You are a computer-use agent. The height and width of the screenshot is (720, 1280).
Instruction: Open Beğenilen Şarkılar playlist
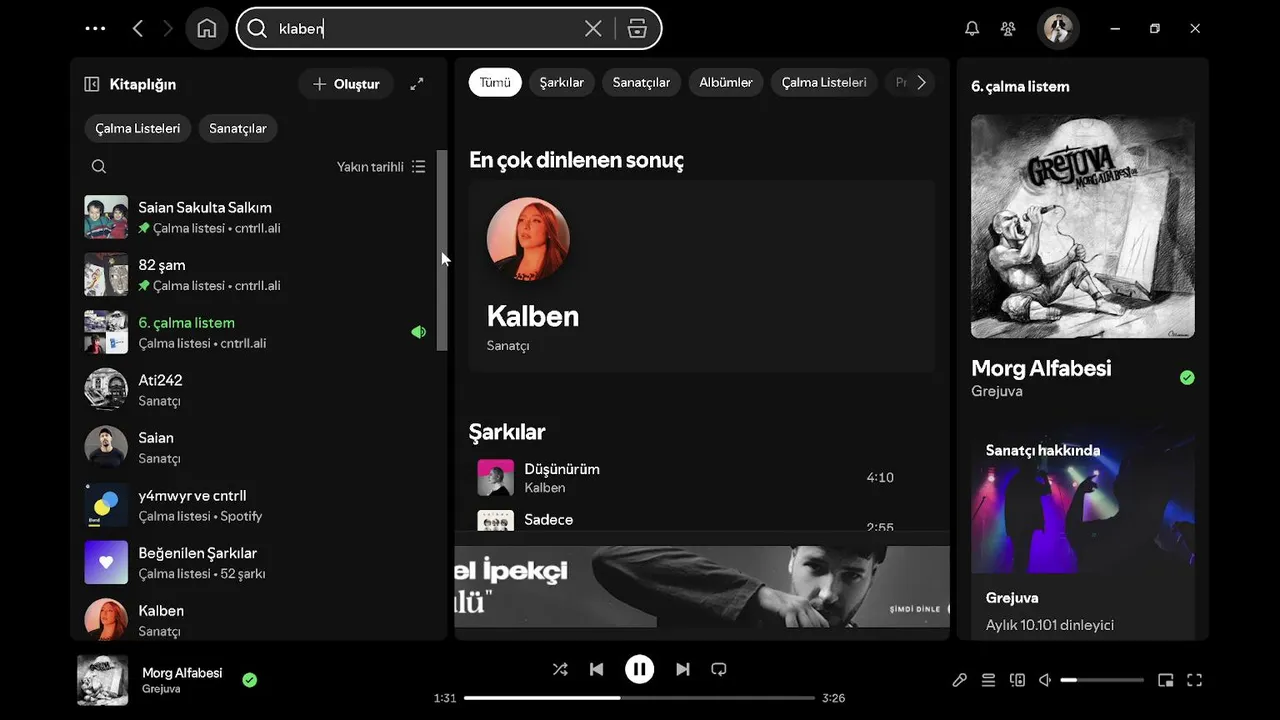pos(256,563)
